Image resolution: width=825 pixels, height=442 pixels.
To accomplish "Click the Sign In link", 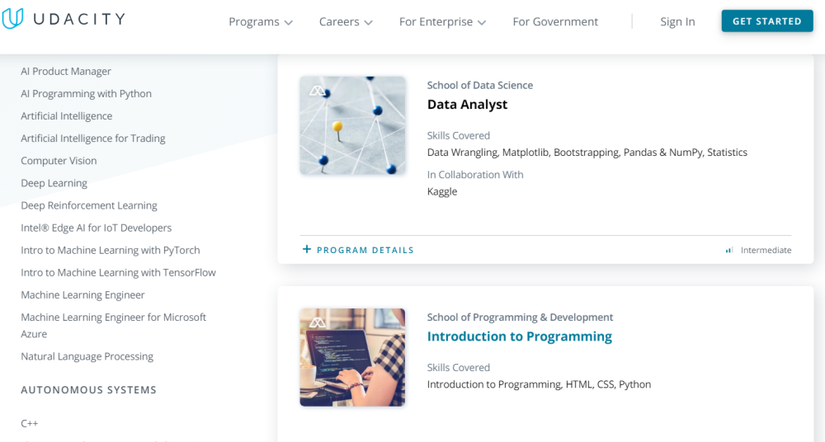I will [677, 22].
